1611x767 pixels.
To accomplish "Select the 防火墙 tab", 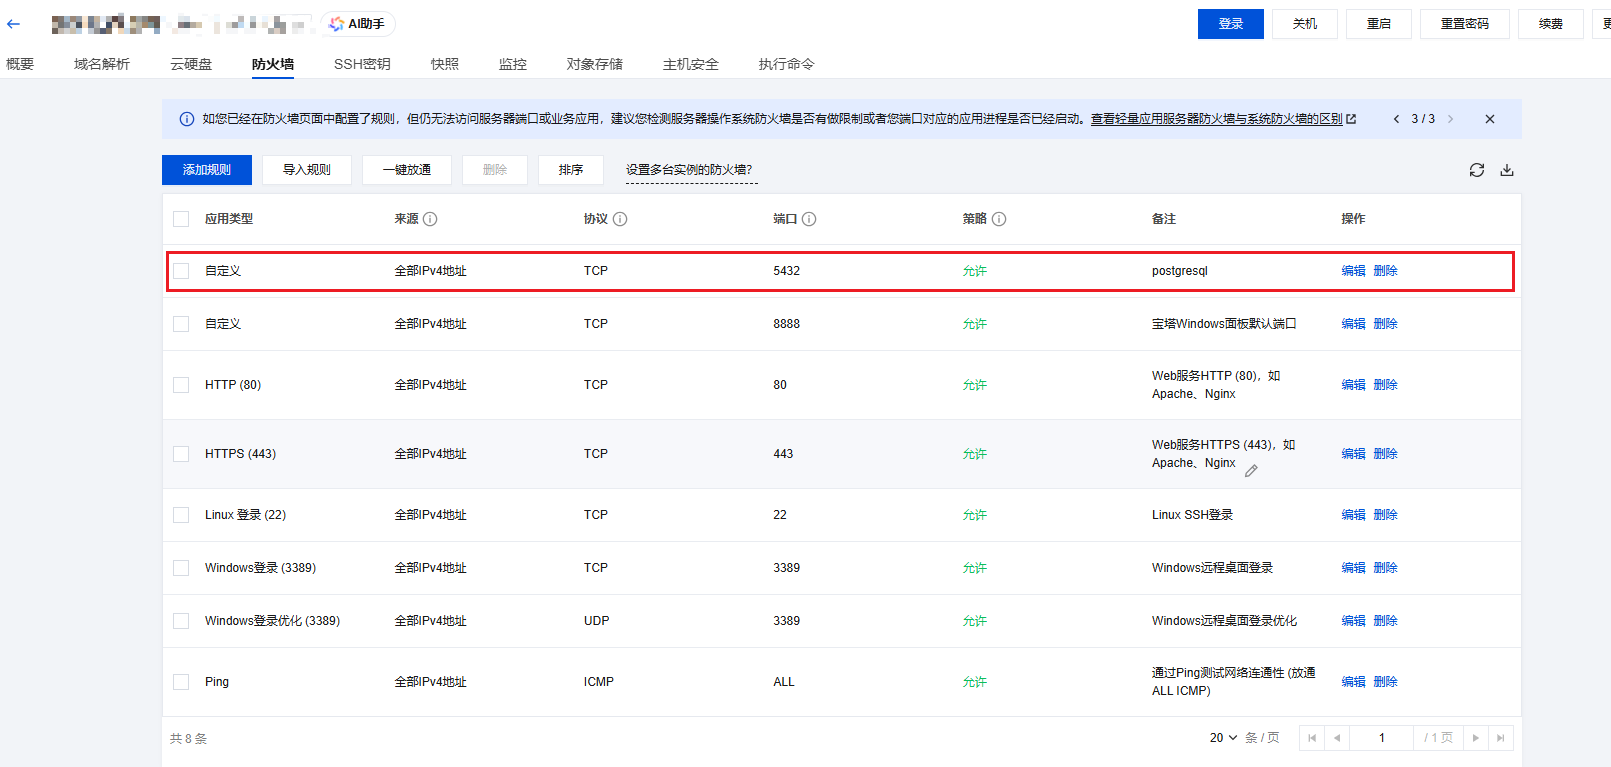I will [273, 64].
